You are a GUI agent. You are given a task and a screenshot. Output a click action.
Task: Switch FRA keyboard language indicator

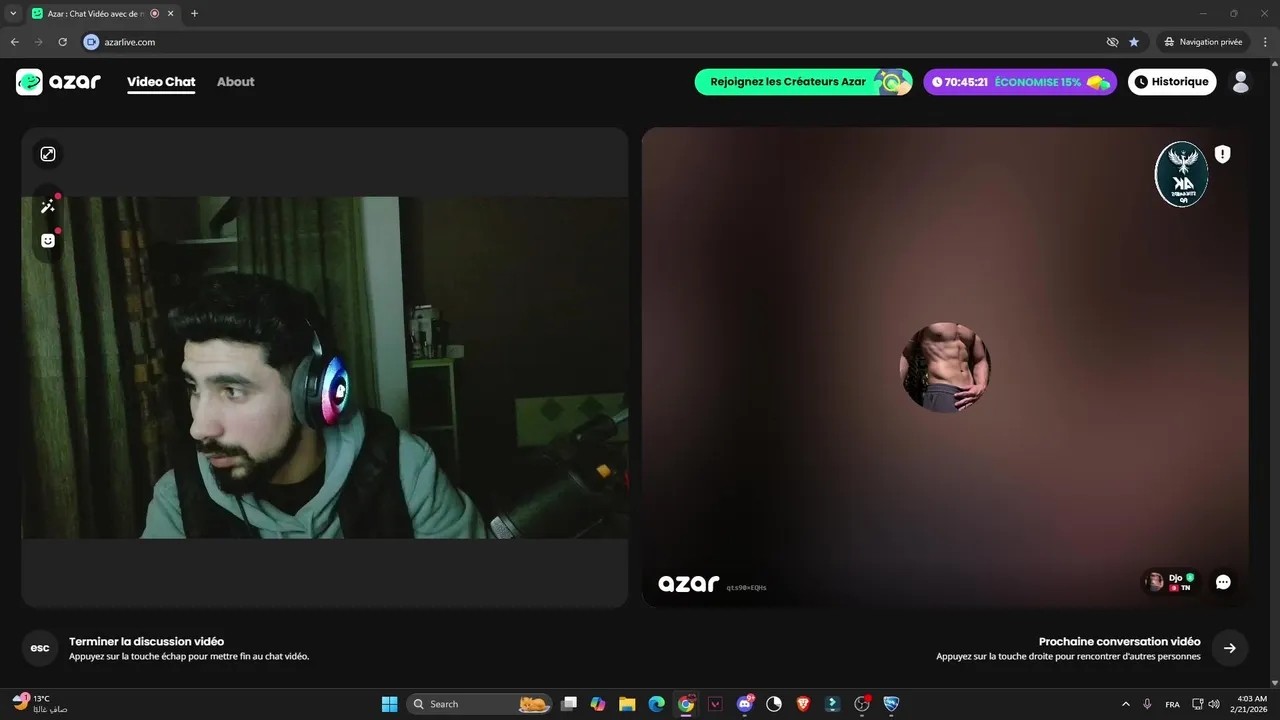click(x=1172, y=704)
